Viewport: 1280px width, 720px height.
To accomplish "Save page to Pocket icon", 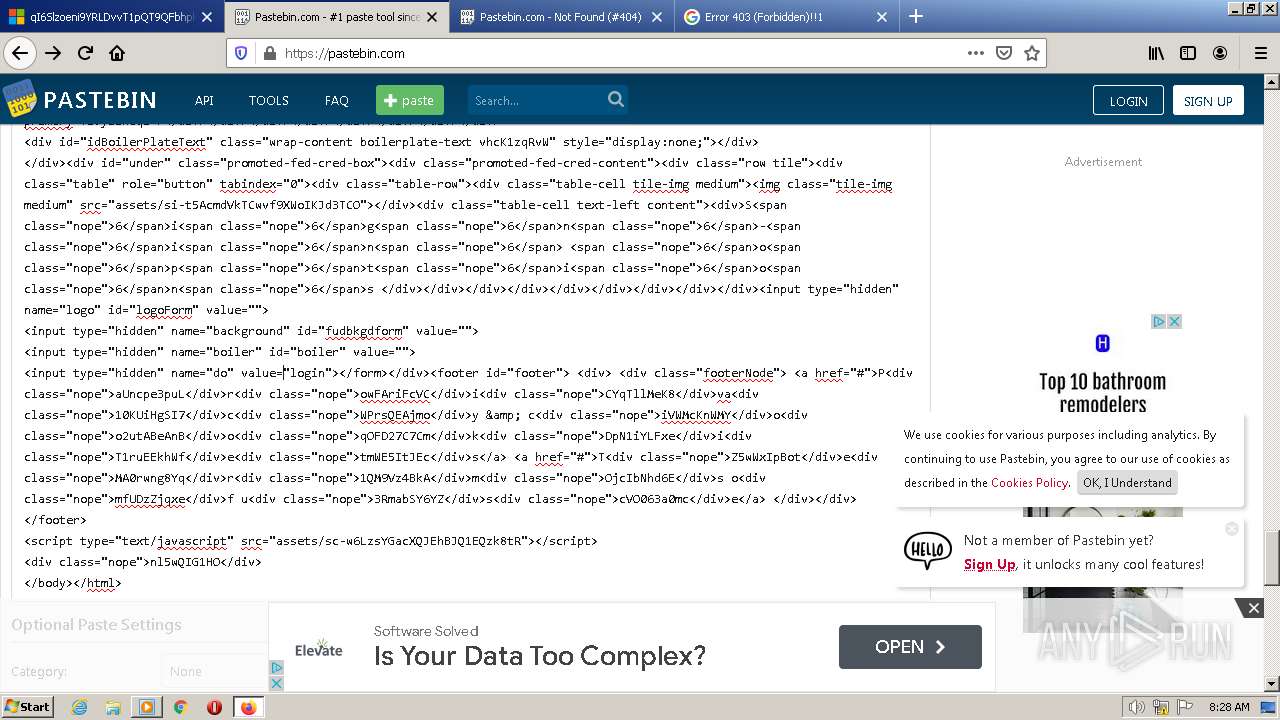I will click(x=1004, y=53).
